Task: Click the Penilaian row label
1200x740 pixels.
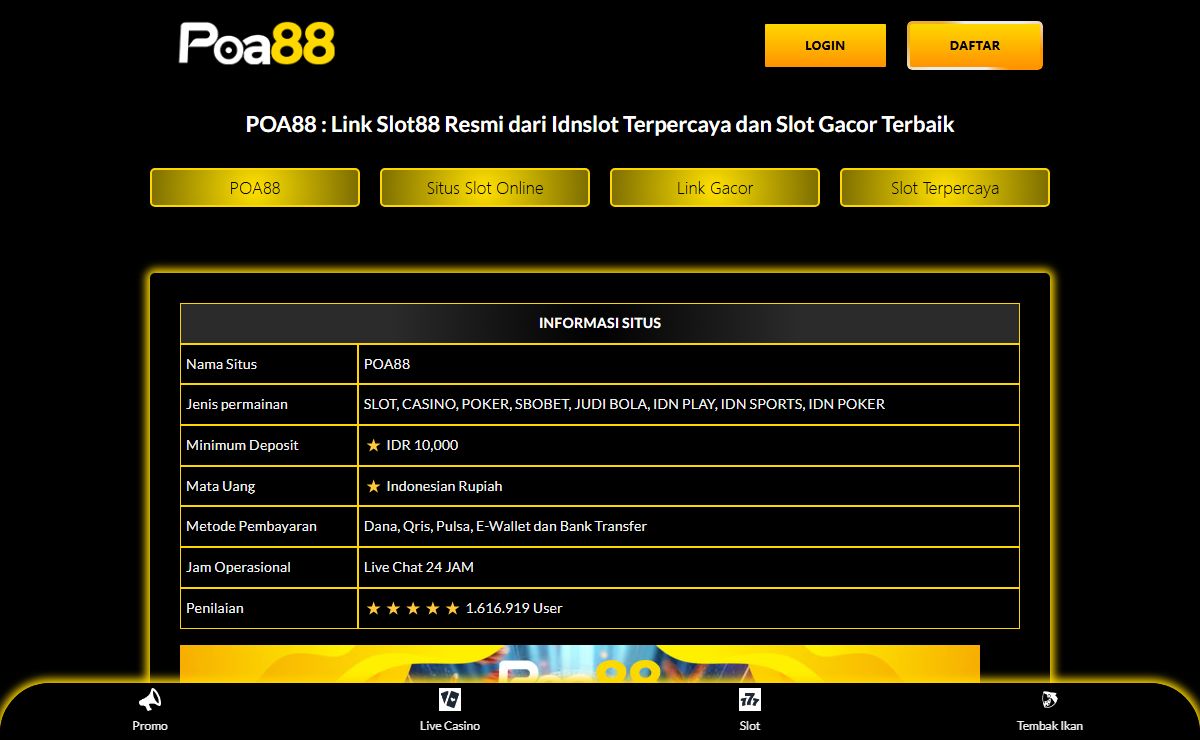Action: click(215, 608)
